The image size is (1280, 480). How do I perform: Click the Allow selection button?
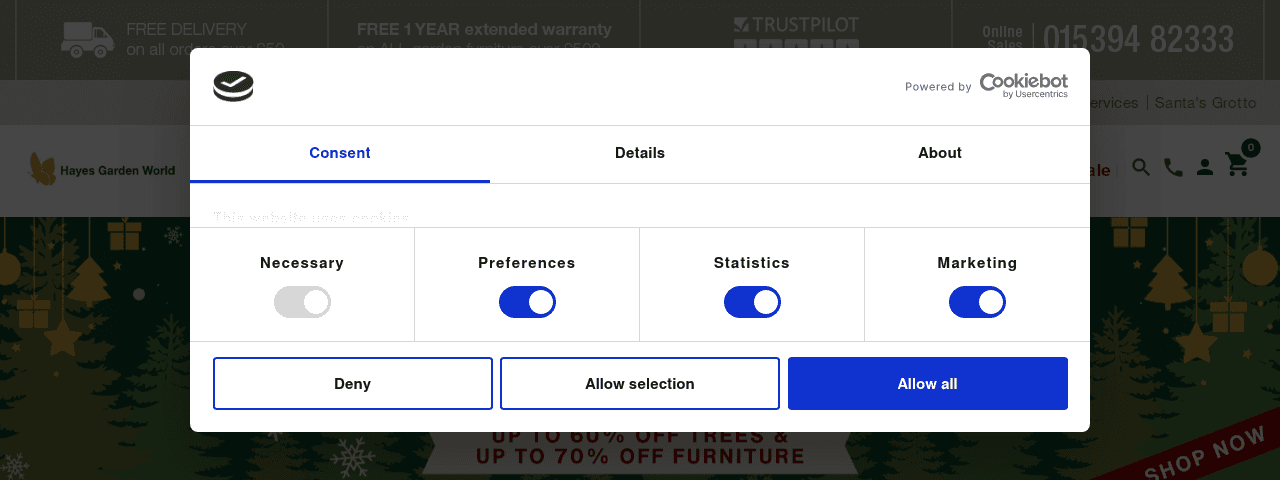pos(640,384)
